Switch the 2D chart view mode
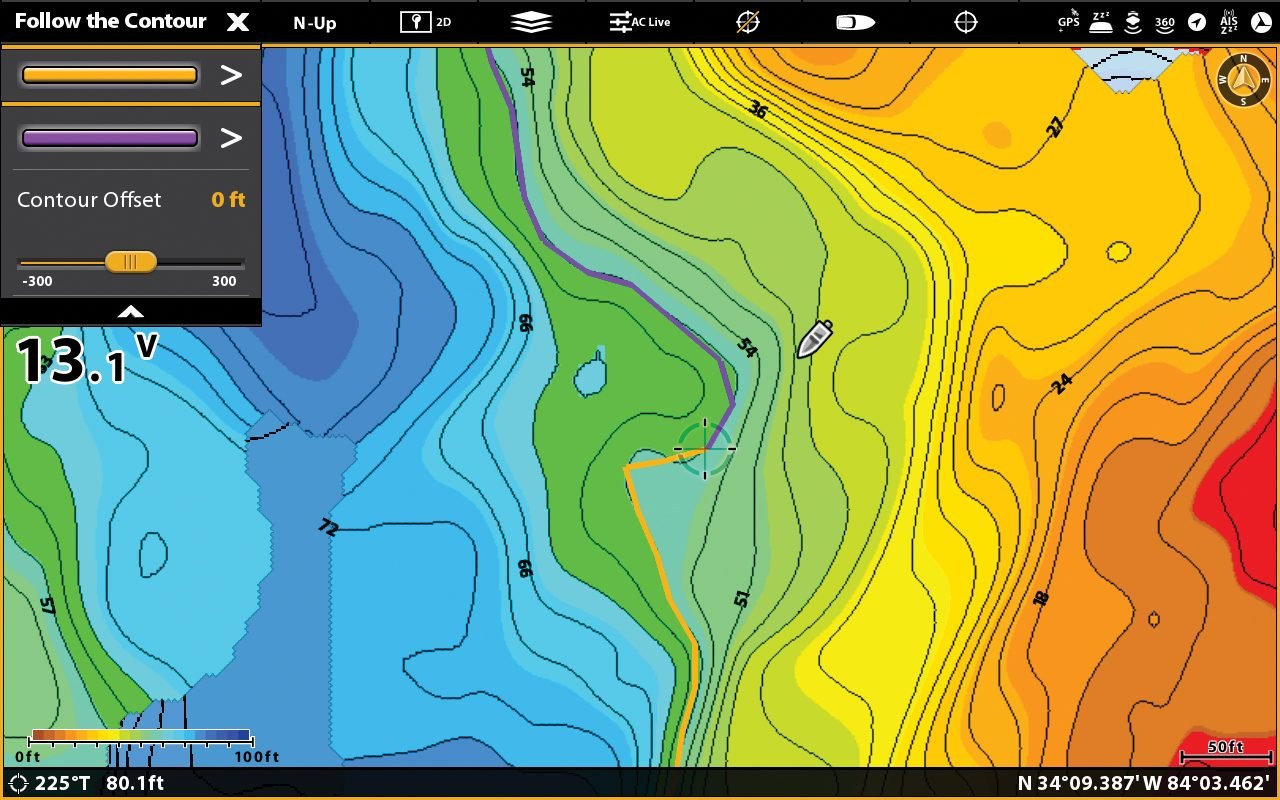 425,22
